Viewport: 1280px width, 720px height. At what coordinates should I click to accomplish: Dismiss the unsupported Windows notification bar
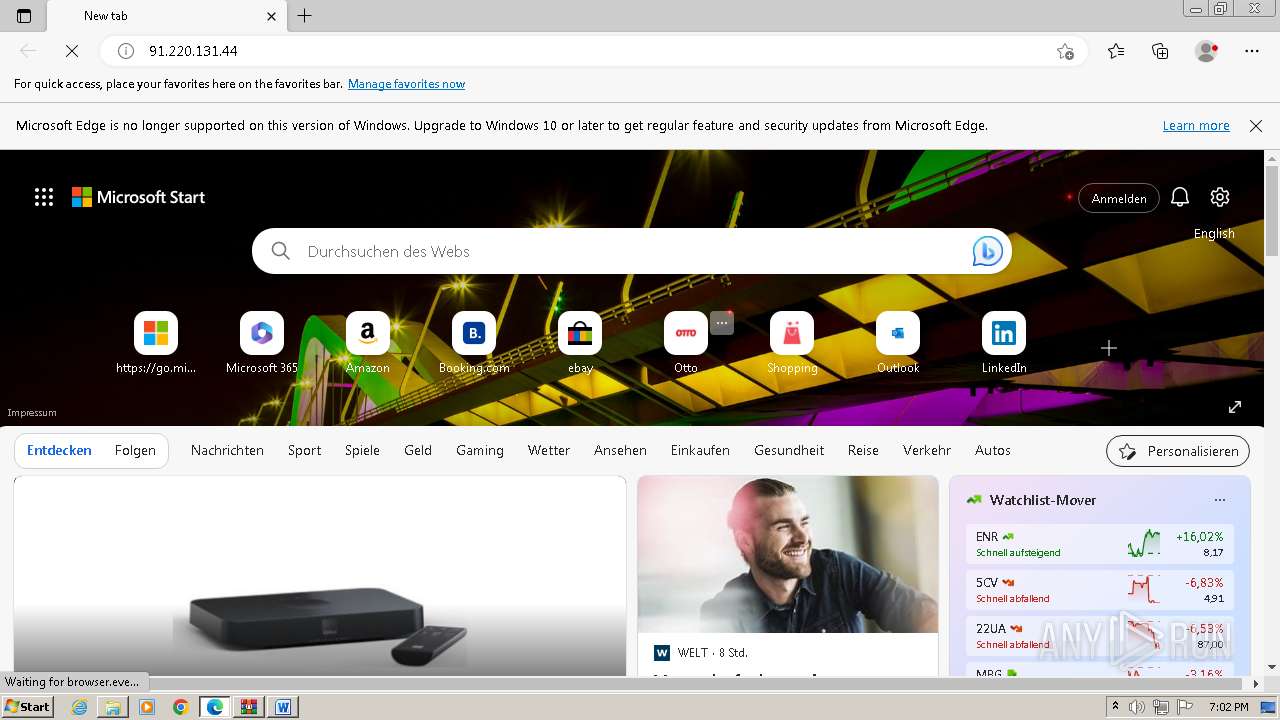1256,126
